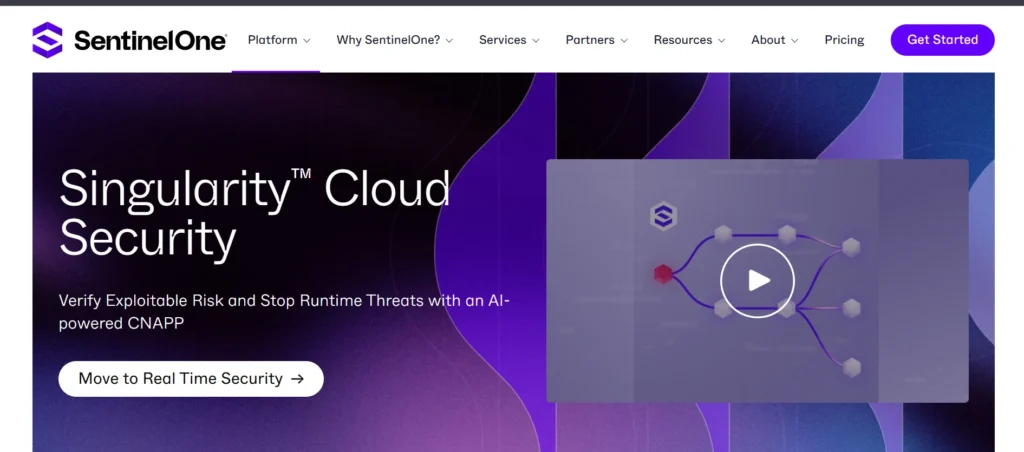Image resolution: width=1024 pixels, height=452 pixels.
Task: Expand the Services chevron arrow
Action: point(536,40)
